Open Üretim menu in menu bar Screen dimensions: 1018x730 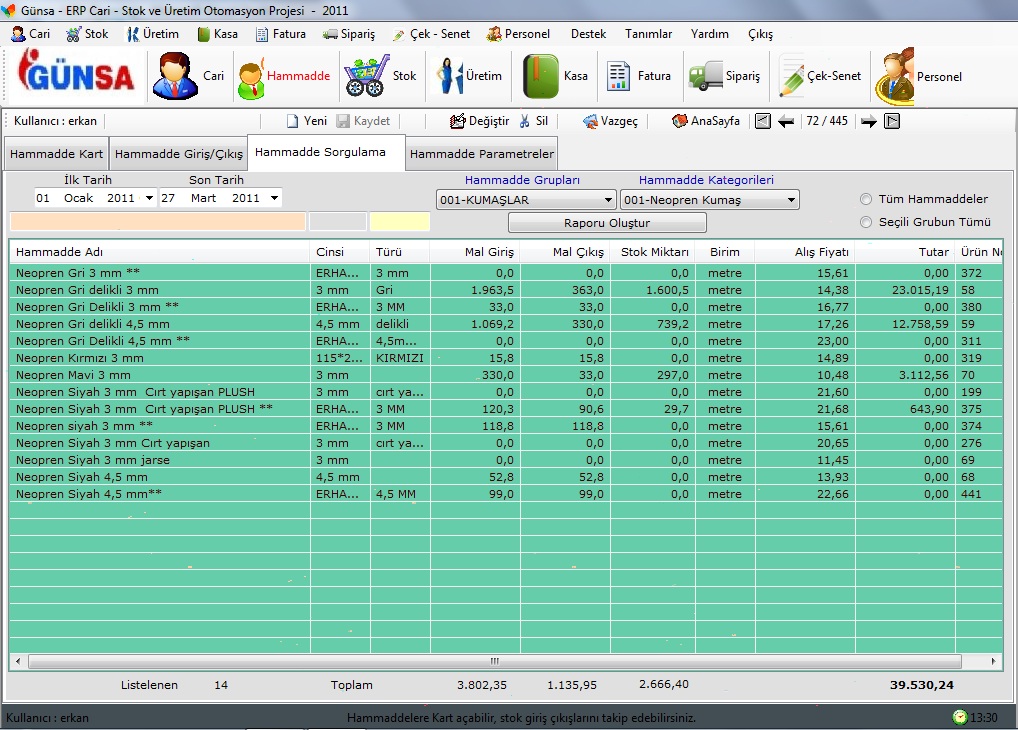(x=153, y=34)
